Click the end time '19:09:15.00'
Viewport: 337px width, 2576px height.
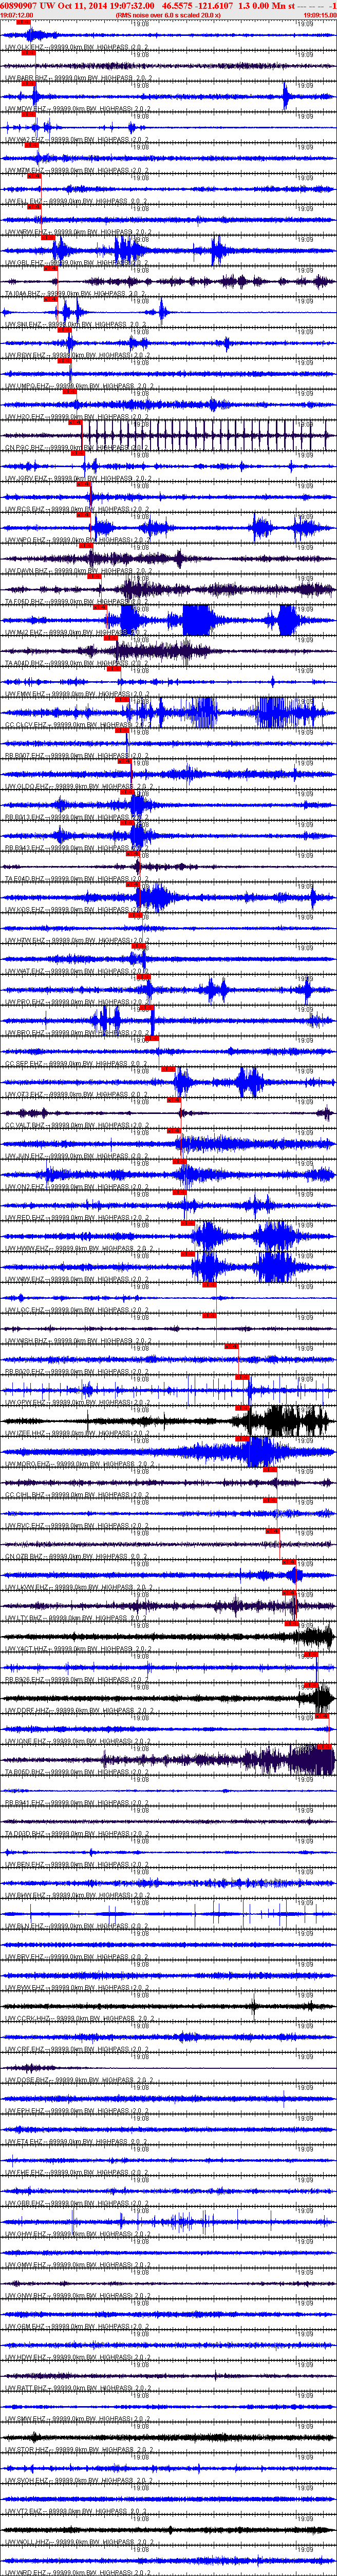(x=319, y=15)
